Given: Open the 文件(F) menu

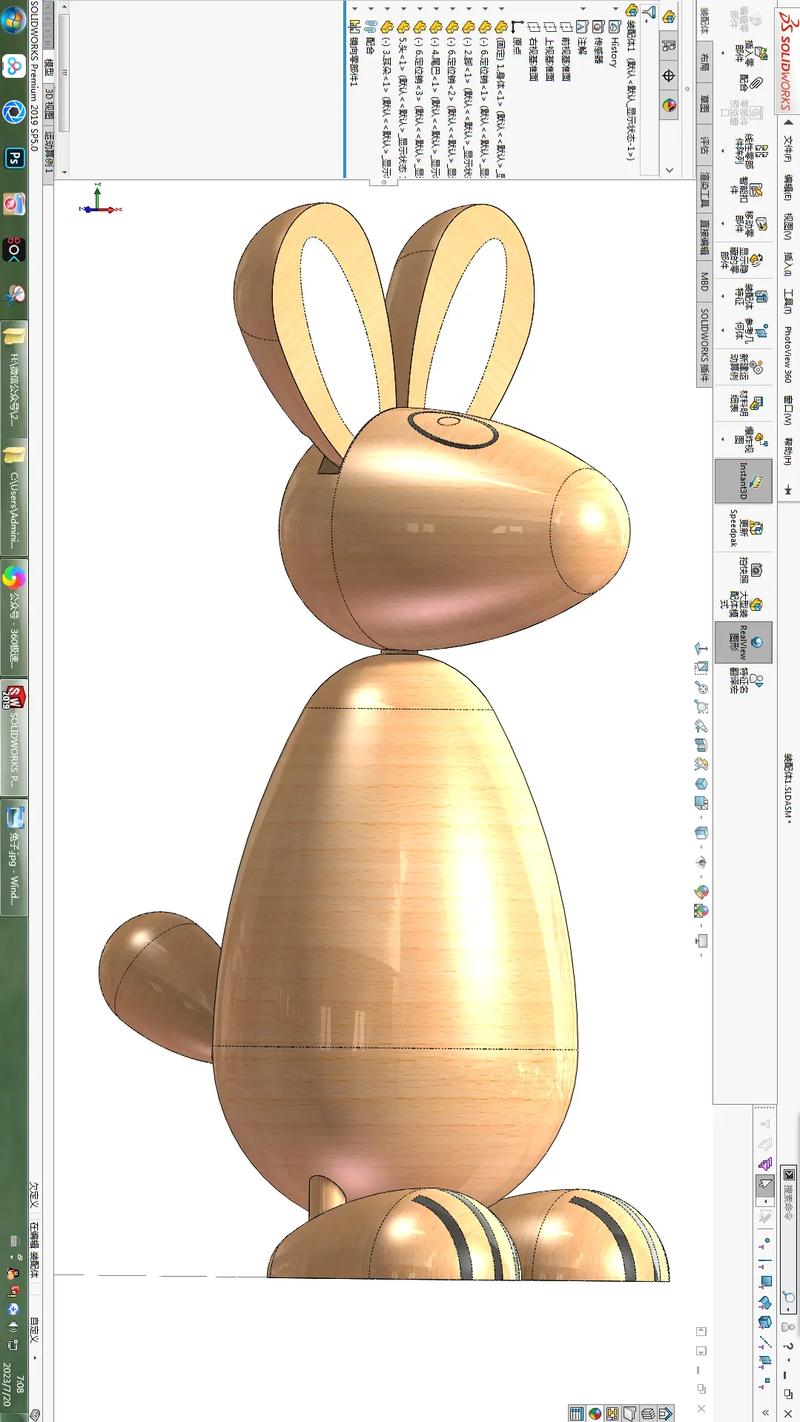Looking at the screenshot, I should point(787,138).
